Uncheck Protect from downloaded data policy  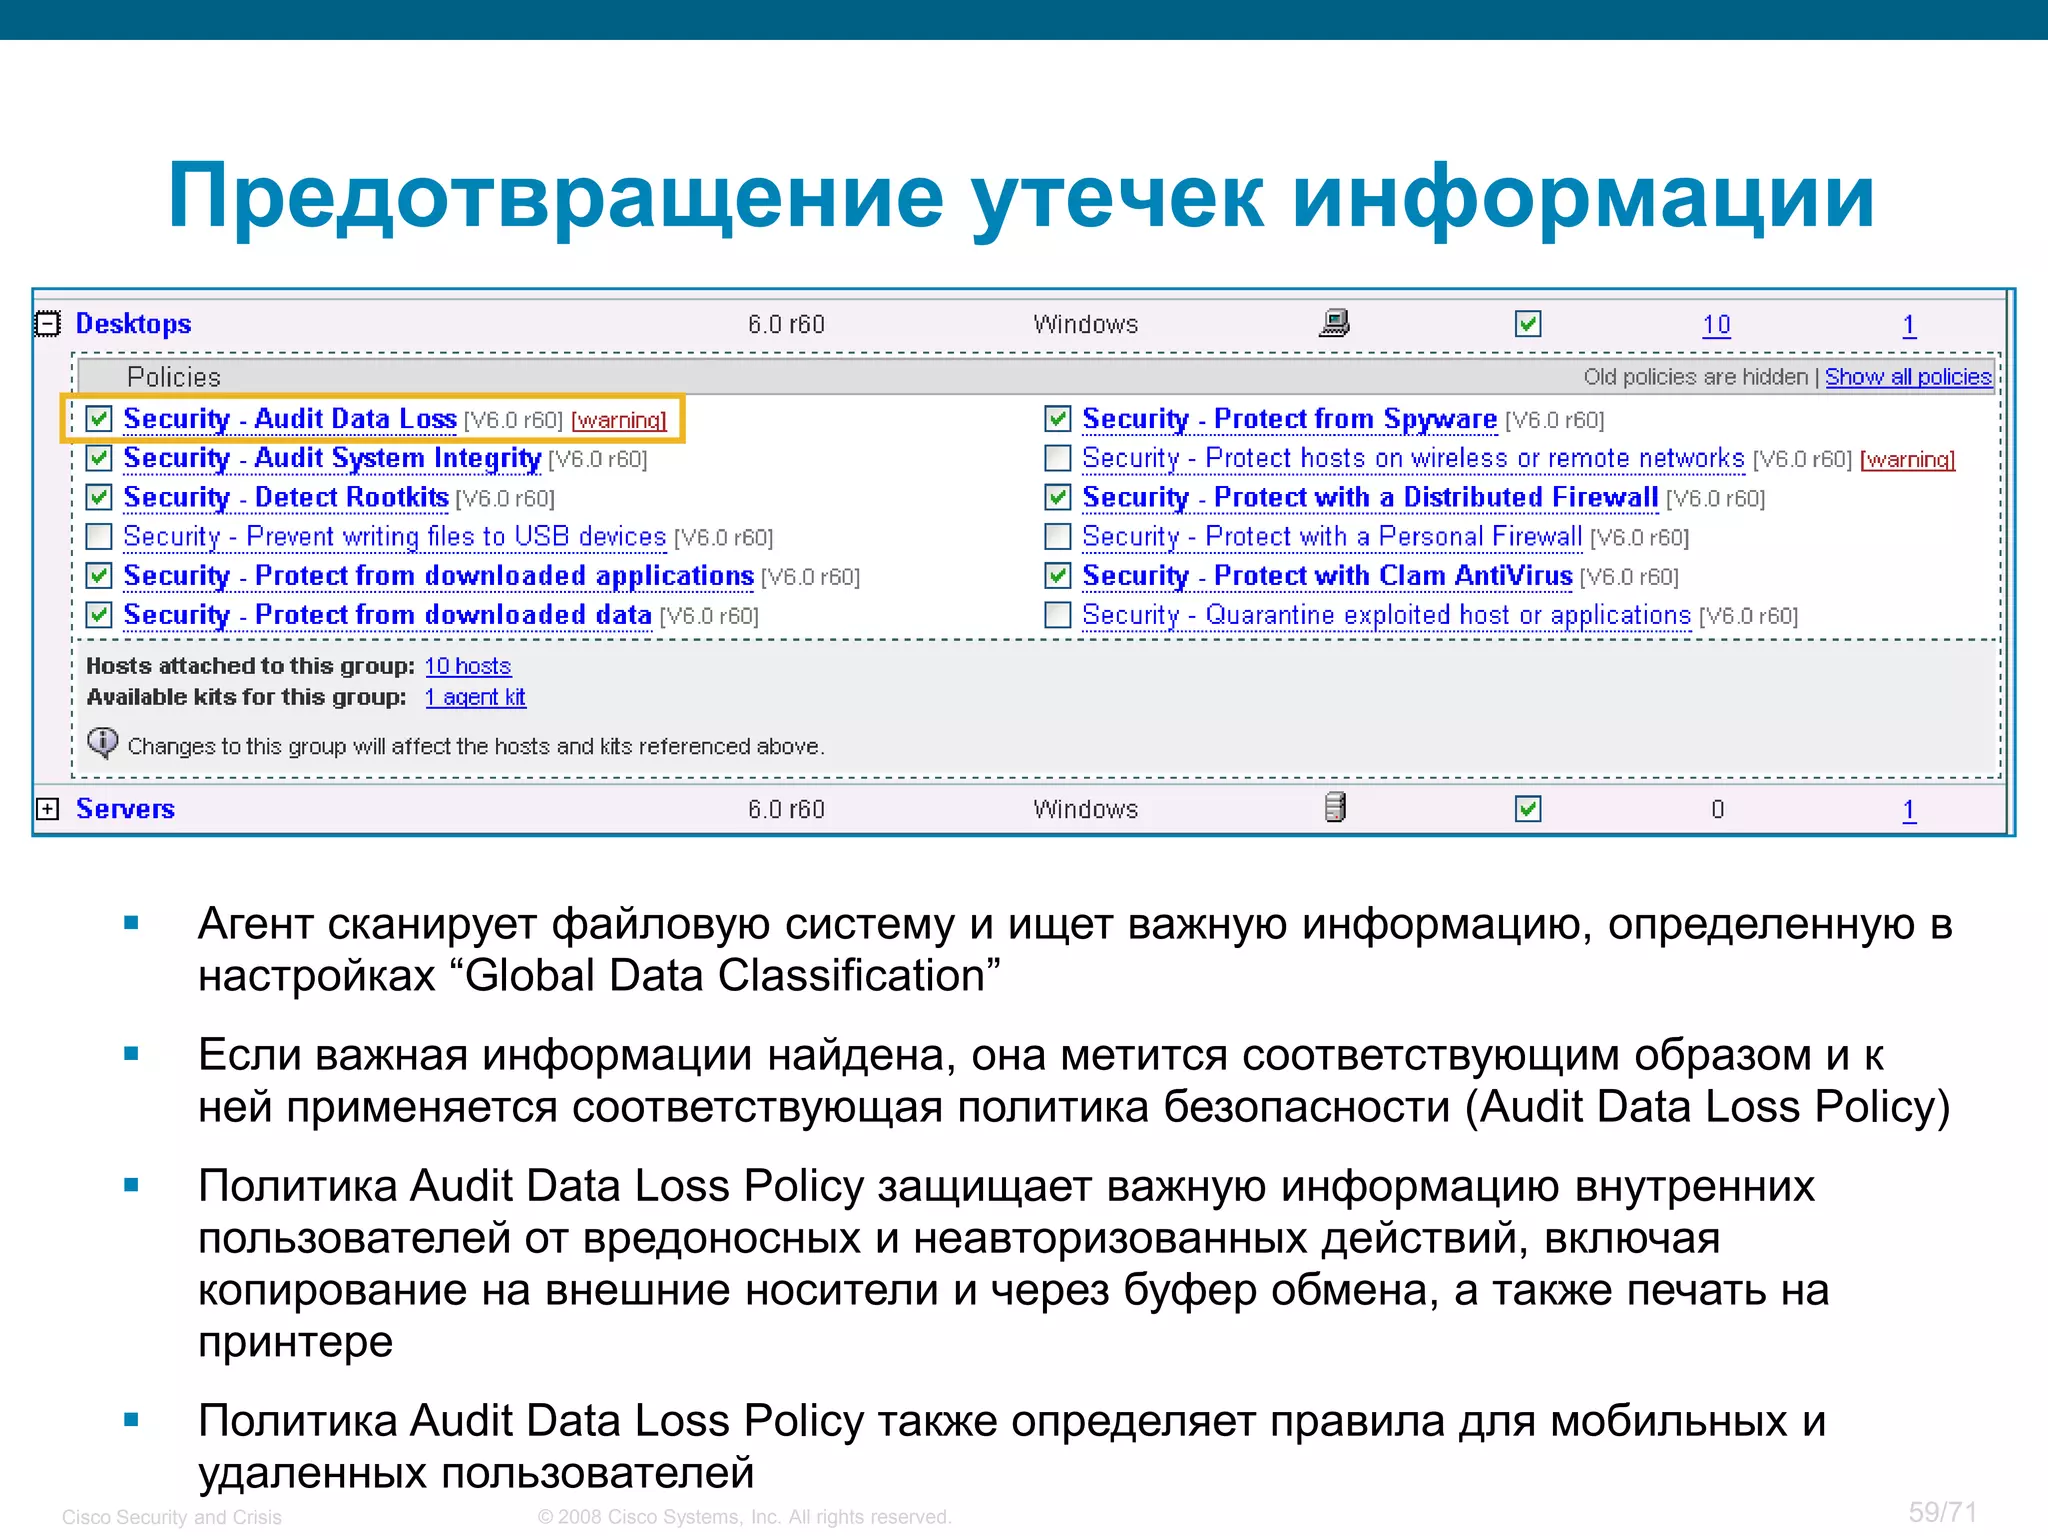coord(98,615)
